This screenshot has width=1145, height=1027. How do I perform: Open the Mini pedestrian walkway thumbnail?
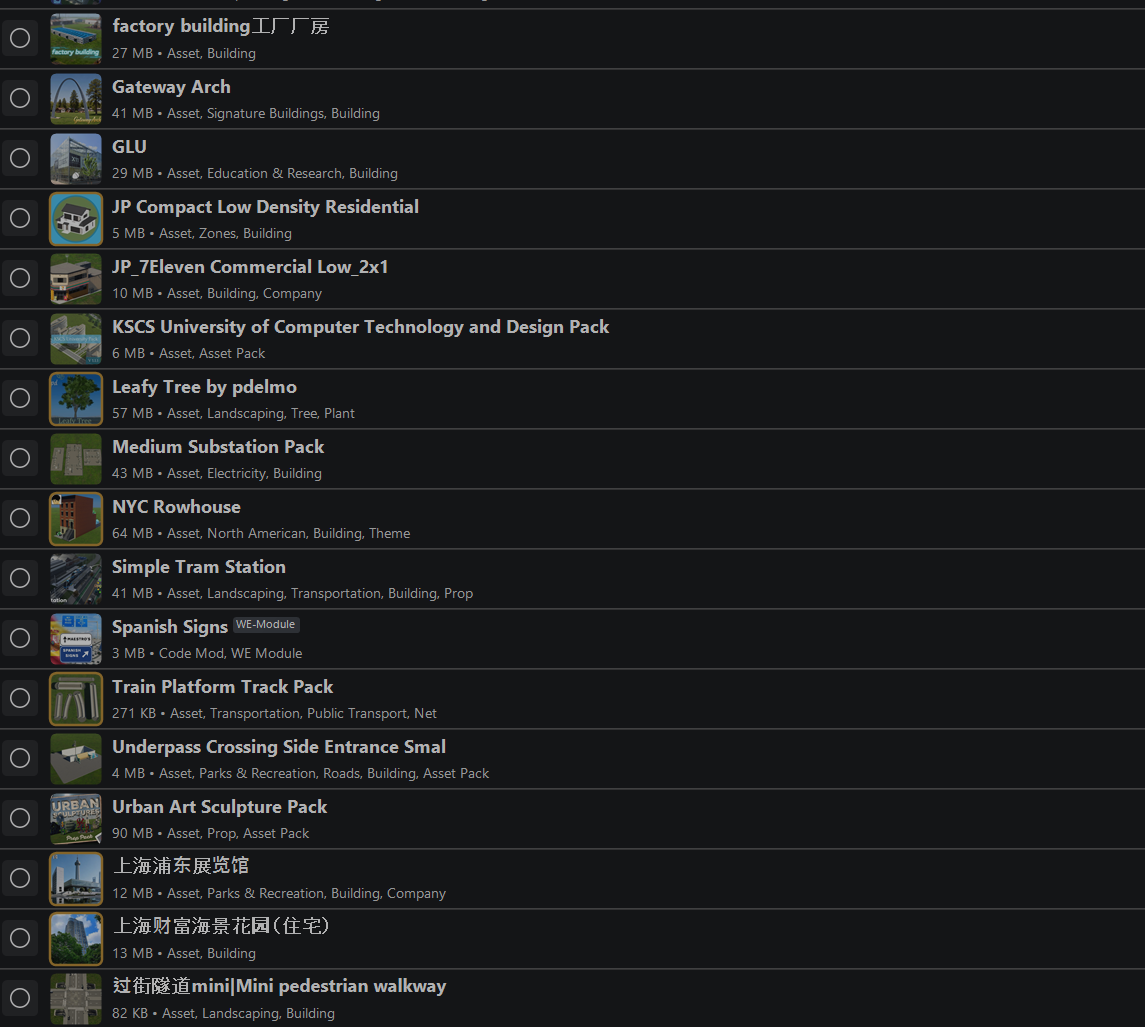pyautogui.click(x=76, y=998)
